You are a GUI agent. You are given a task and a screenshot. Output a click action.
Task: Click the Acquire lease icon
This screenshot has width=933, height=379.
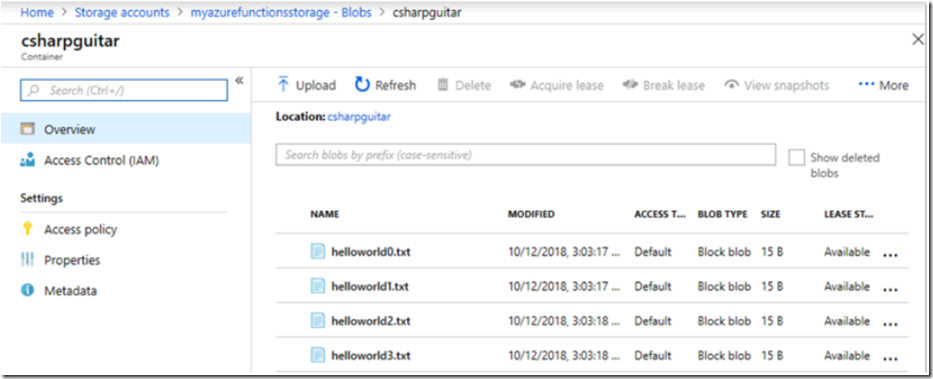(517, 85)
